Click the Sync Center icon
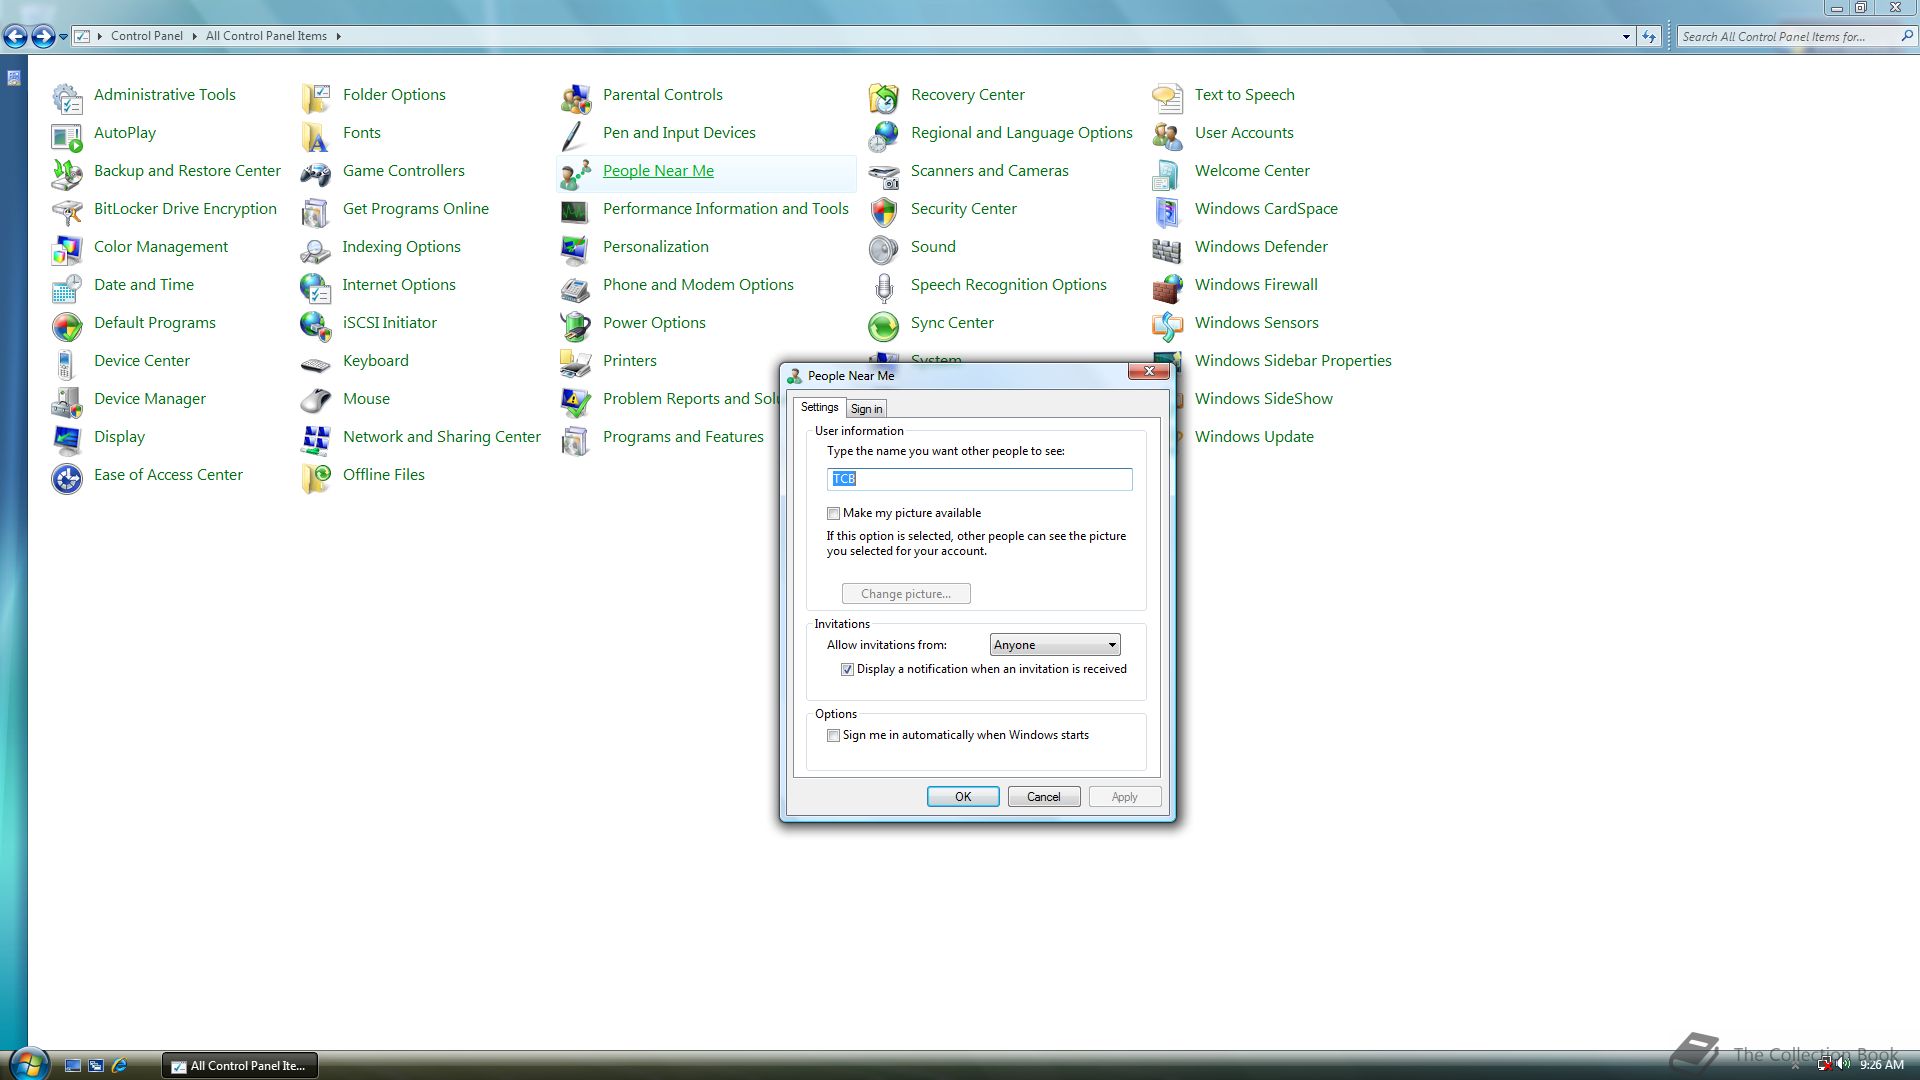Image resolution: width=1920 pixels, height=1080 pixels. coord(884,325)
